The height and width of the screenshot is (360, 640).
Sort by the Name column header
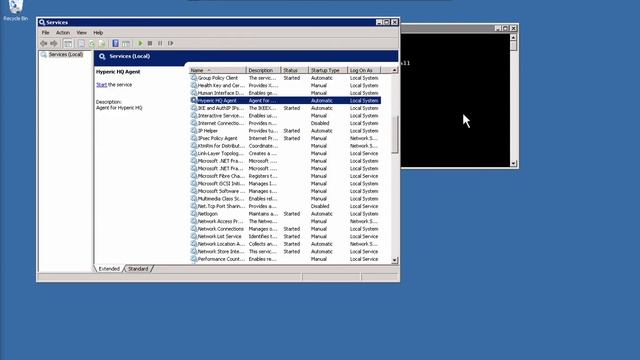click(218, 70)
